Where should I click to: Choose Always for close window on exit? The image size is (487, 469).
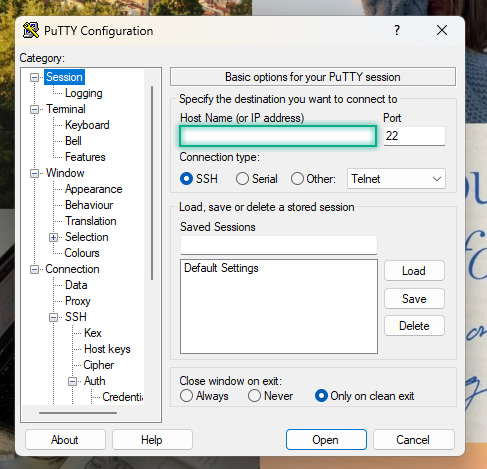click(186, 396)
